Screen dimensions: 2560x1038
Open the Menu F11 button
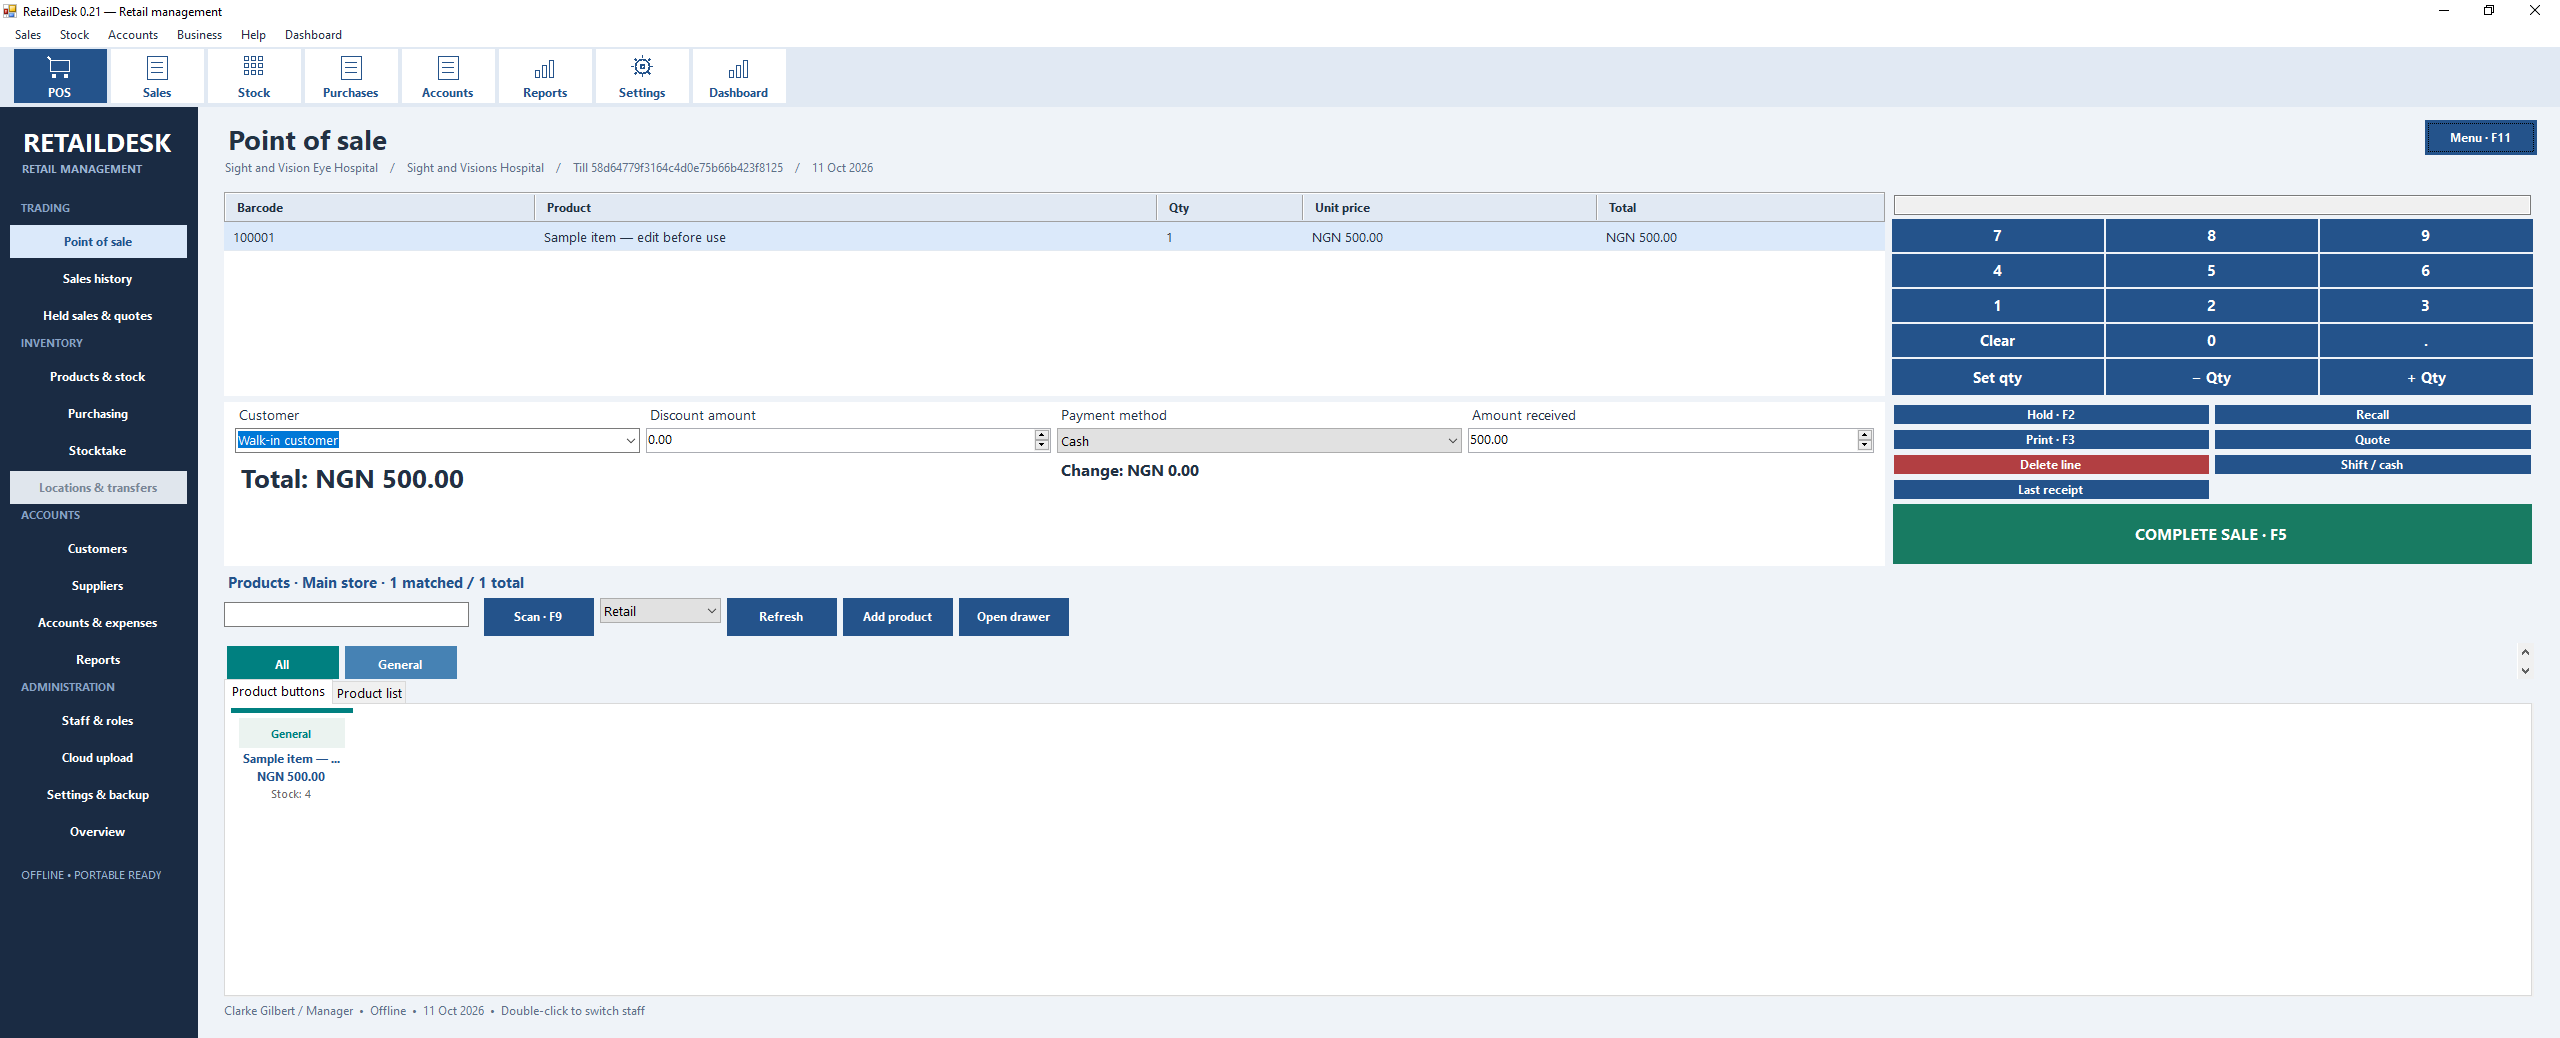click(x=2480, y=138)
